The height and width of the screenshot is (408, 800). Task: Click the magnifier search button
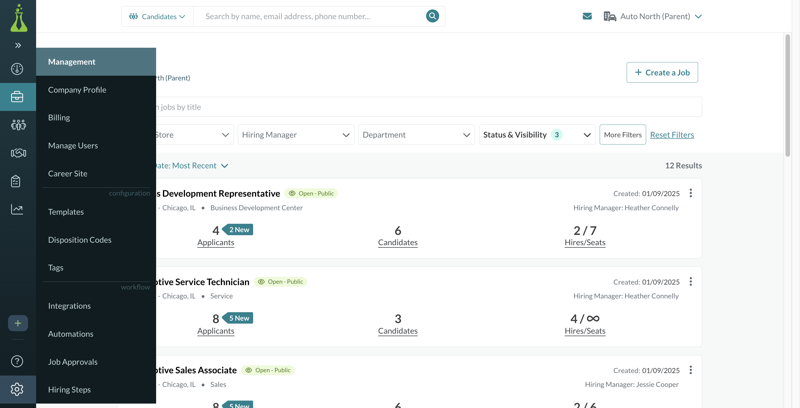coord(432,16)
